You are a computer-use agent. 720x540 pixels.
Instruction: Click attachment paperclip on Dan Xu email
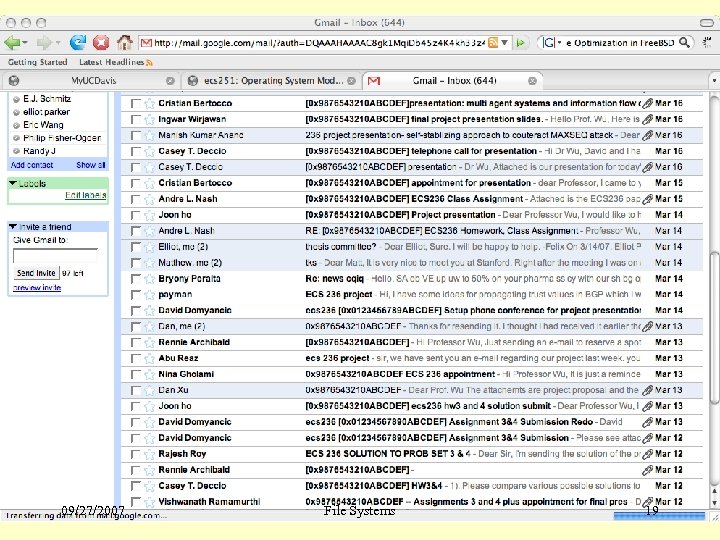(647, 390)
